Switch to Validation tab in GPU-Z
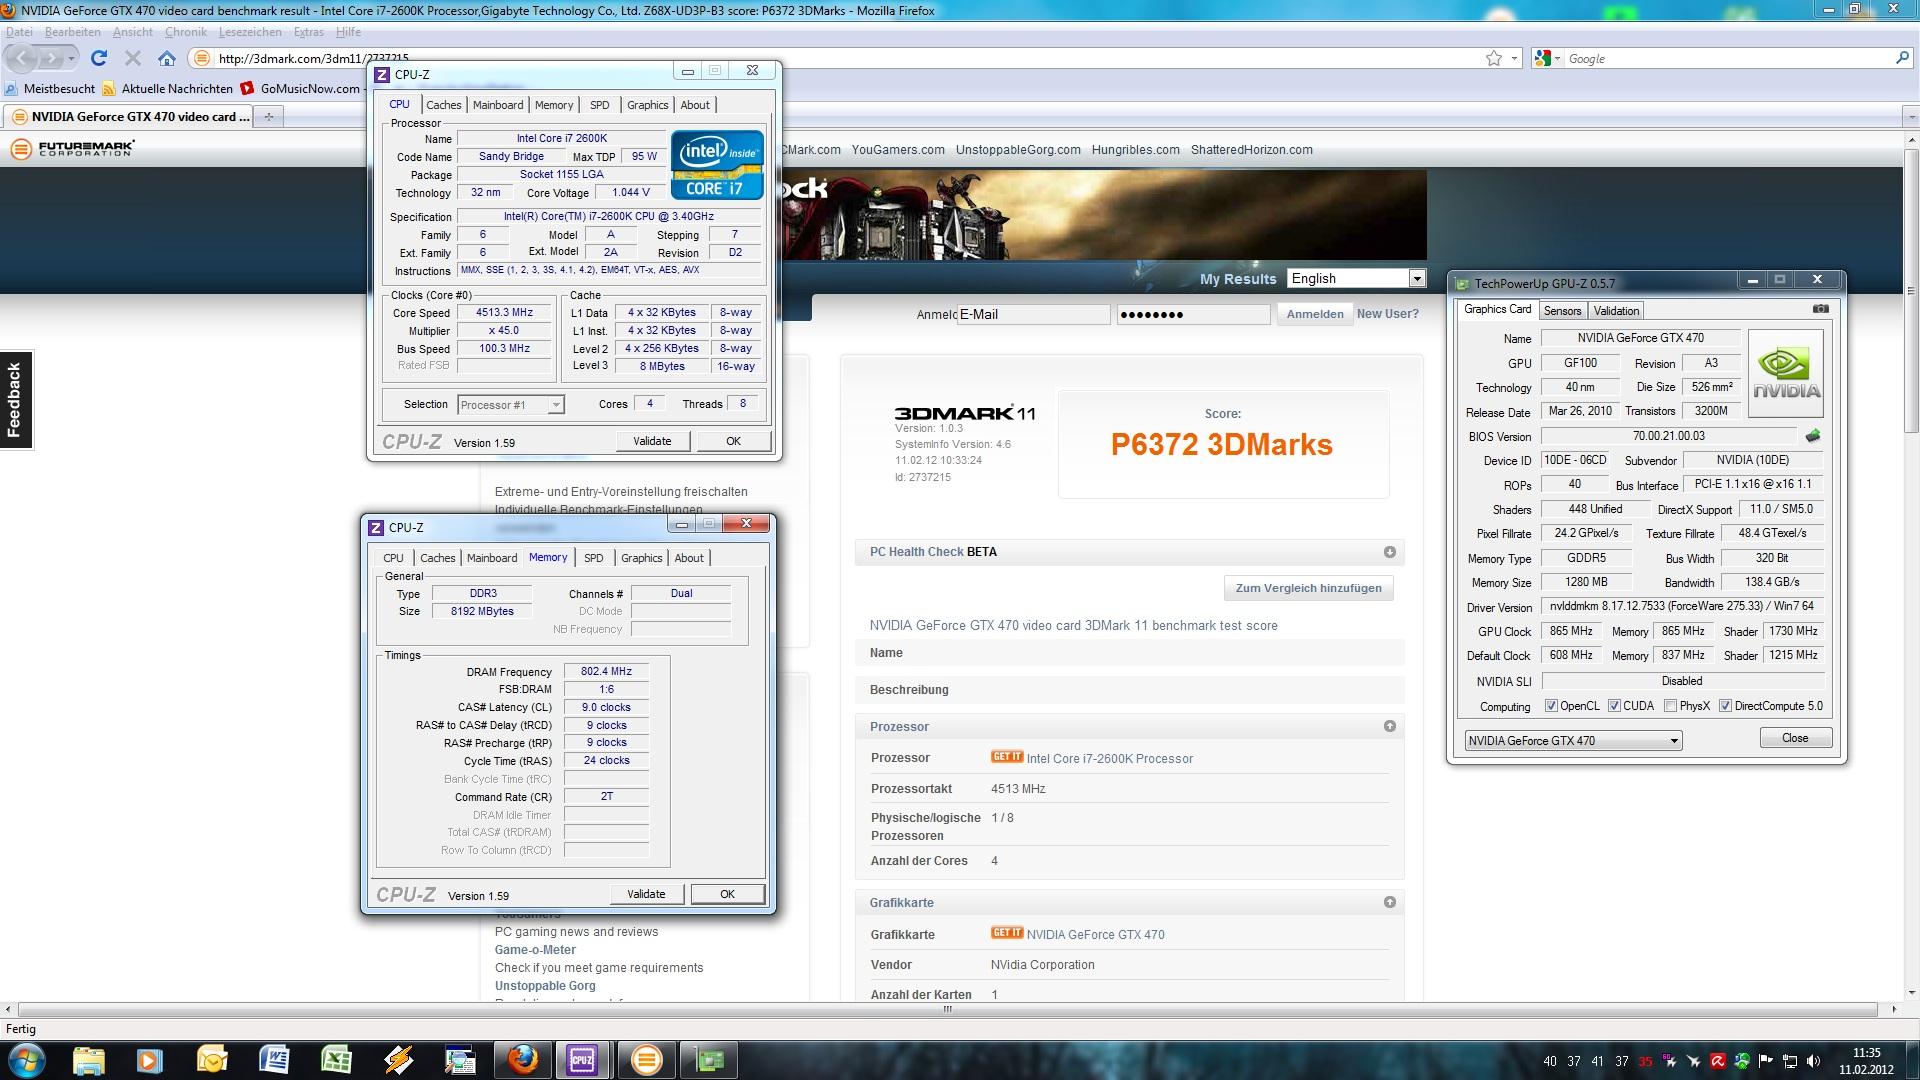The height and width of the screenshot is (1080, 1920). tap(1616, 311)
